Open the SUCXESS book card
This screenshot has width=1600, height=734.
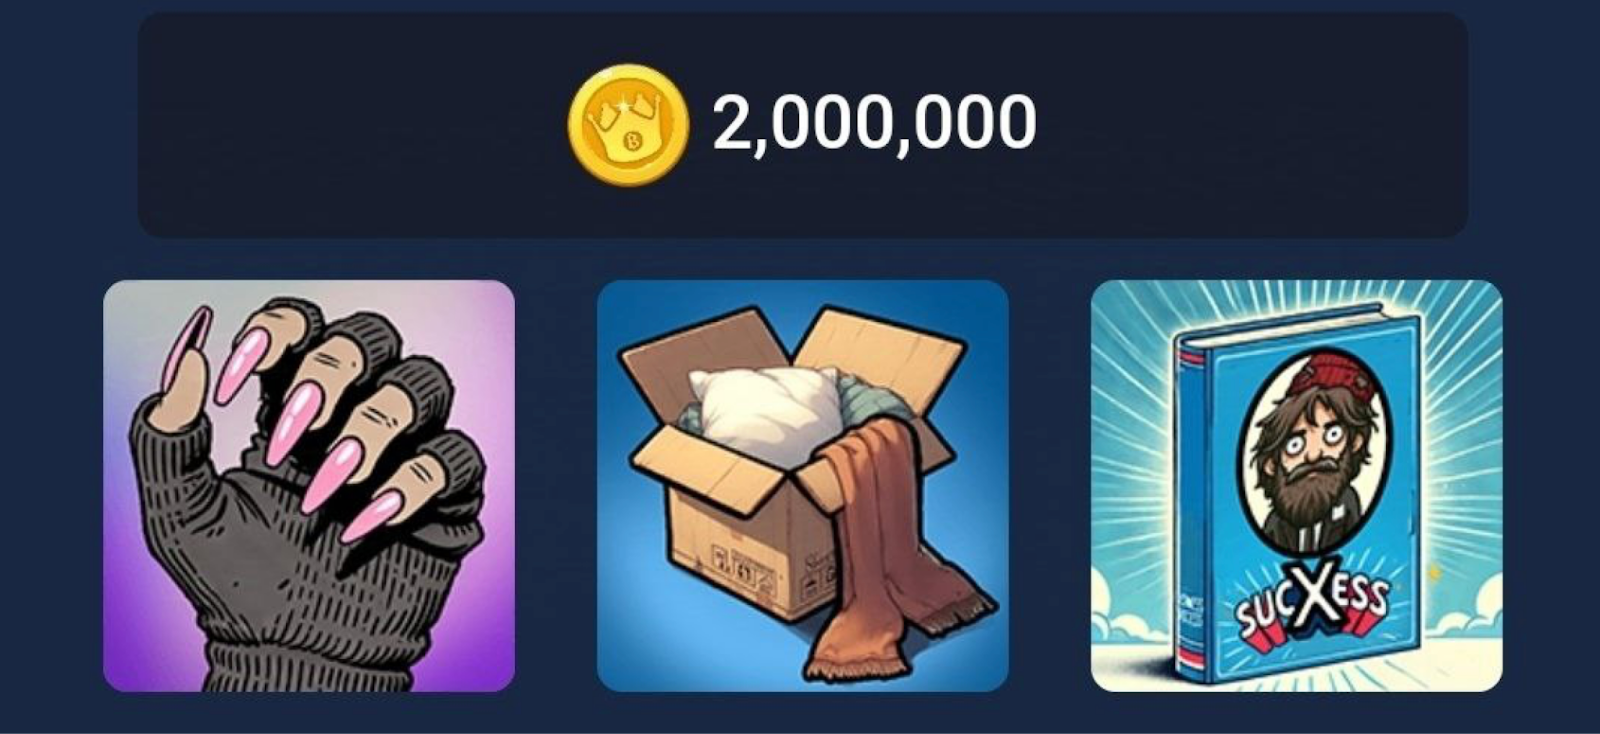tap(1297, 486)
